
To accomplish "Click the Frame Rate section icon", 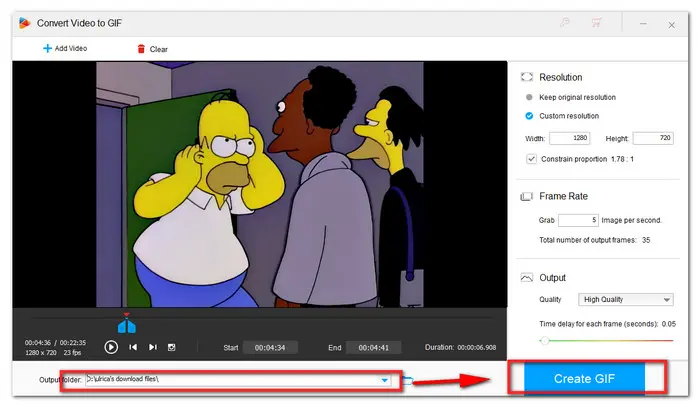I will tap(527, 196).
